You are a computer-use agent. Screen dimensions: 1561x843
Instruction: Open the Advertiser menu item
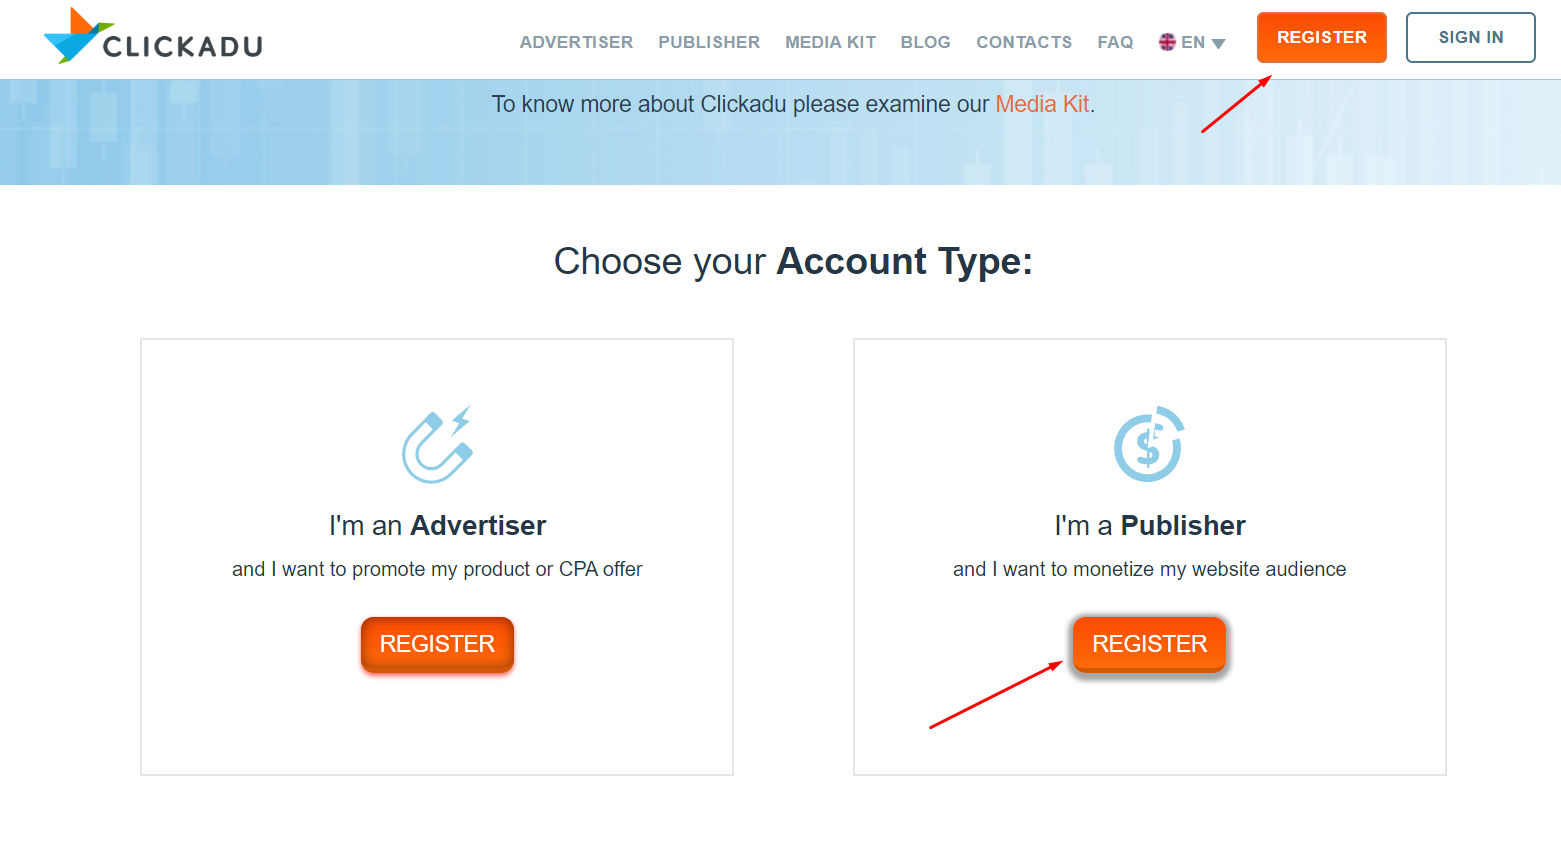point(576,42)
